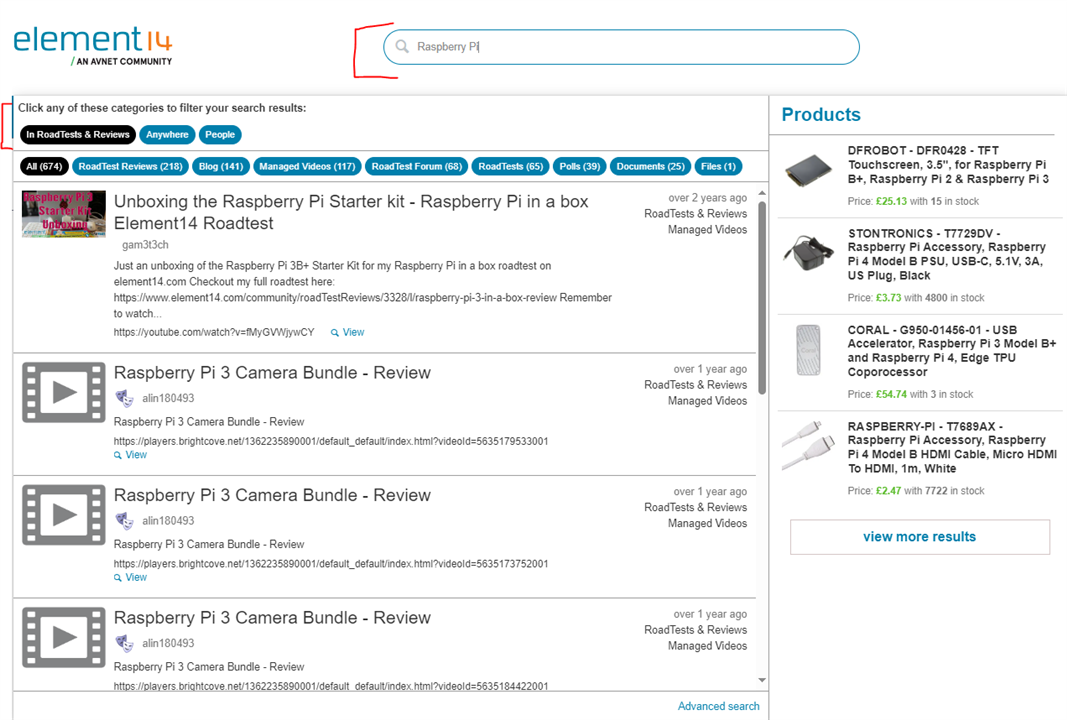Viewport: 1067px width, 720px height.
Task: Open DFROBOT touchscreen product image
Action: pos(808,169)
